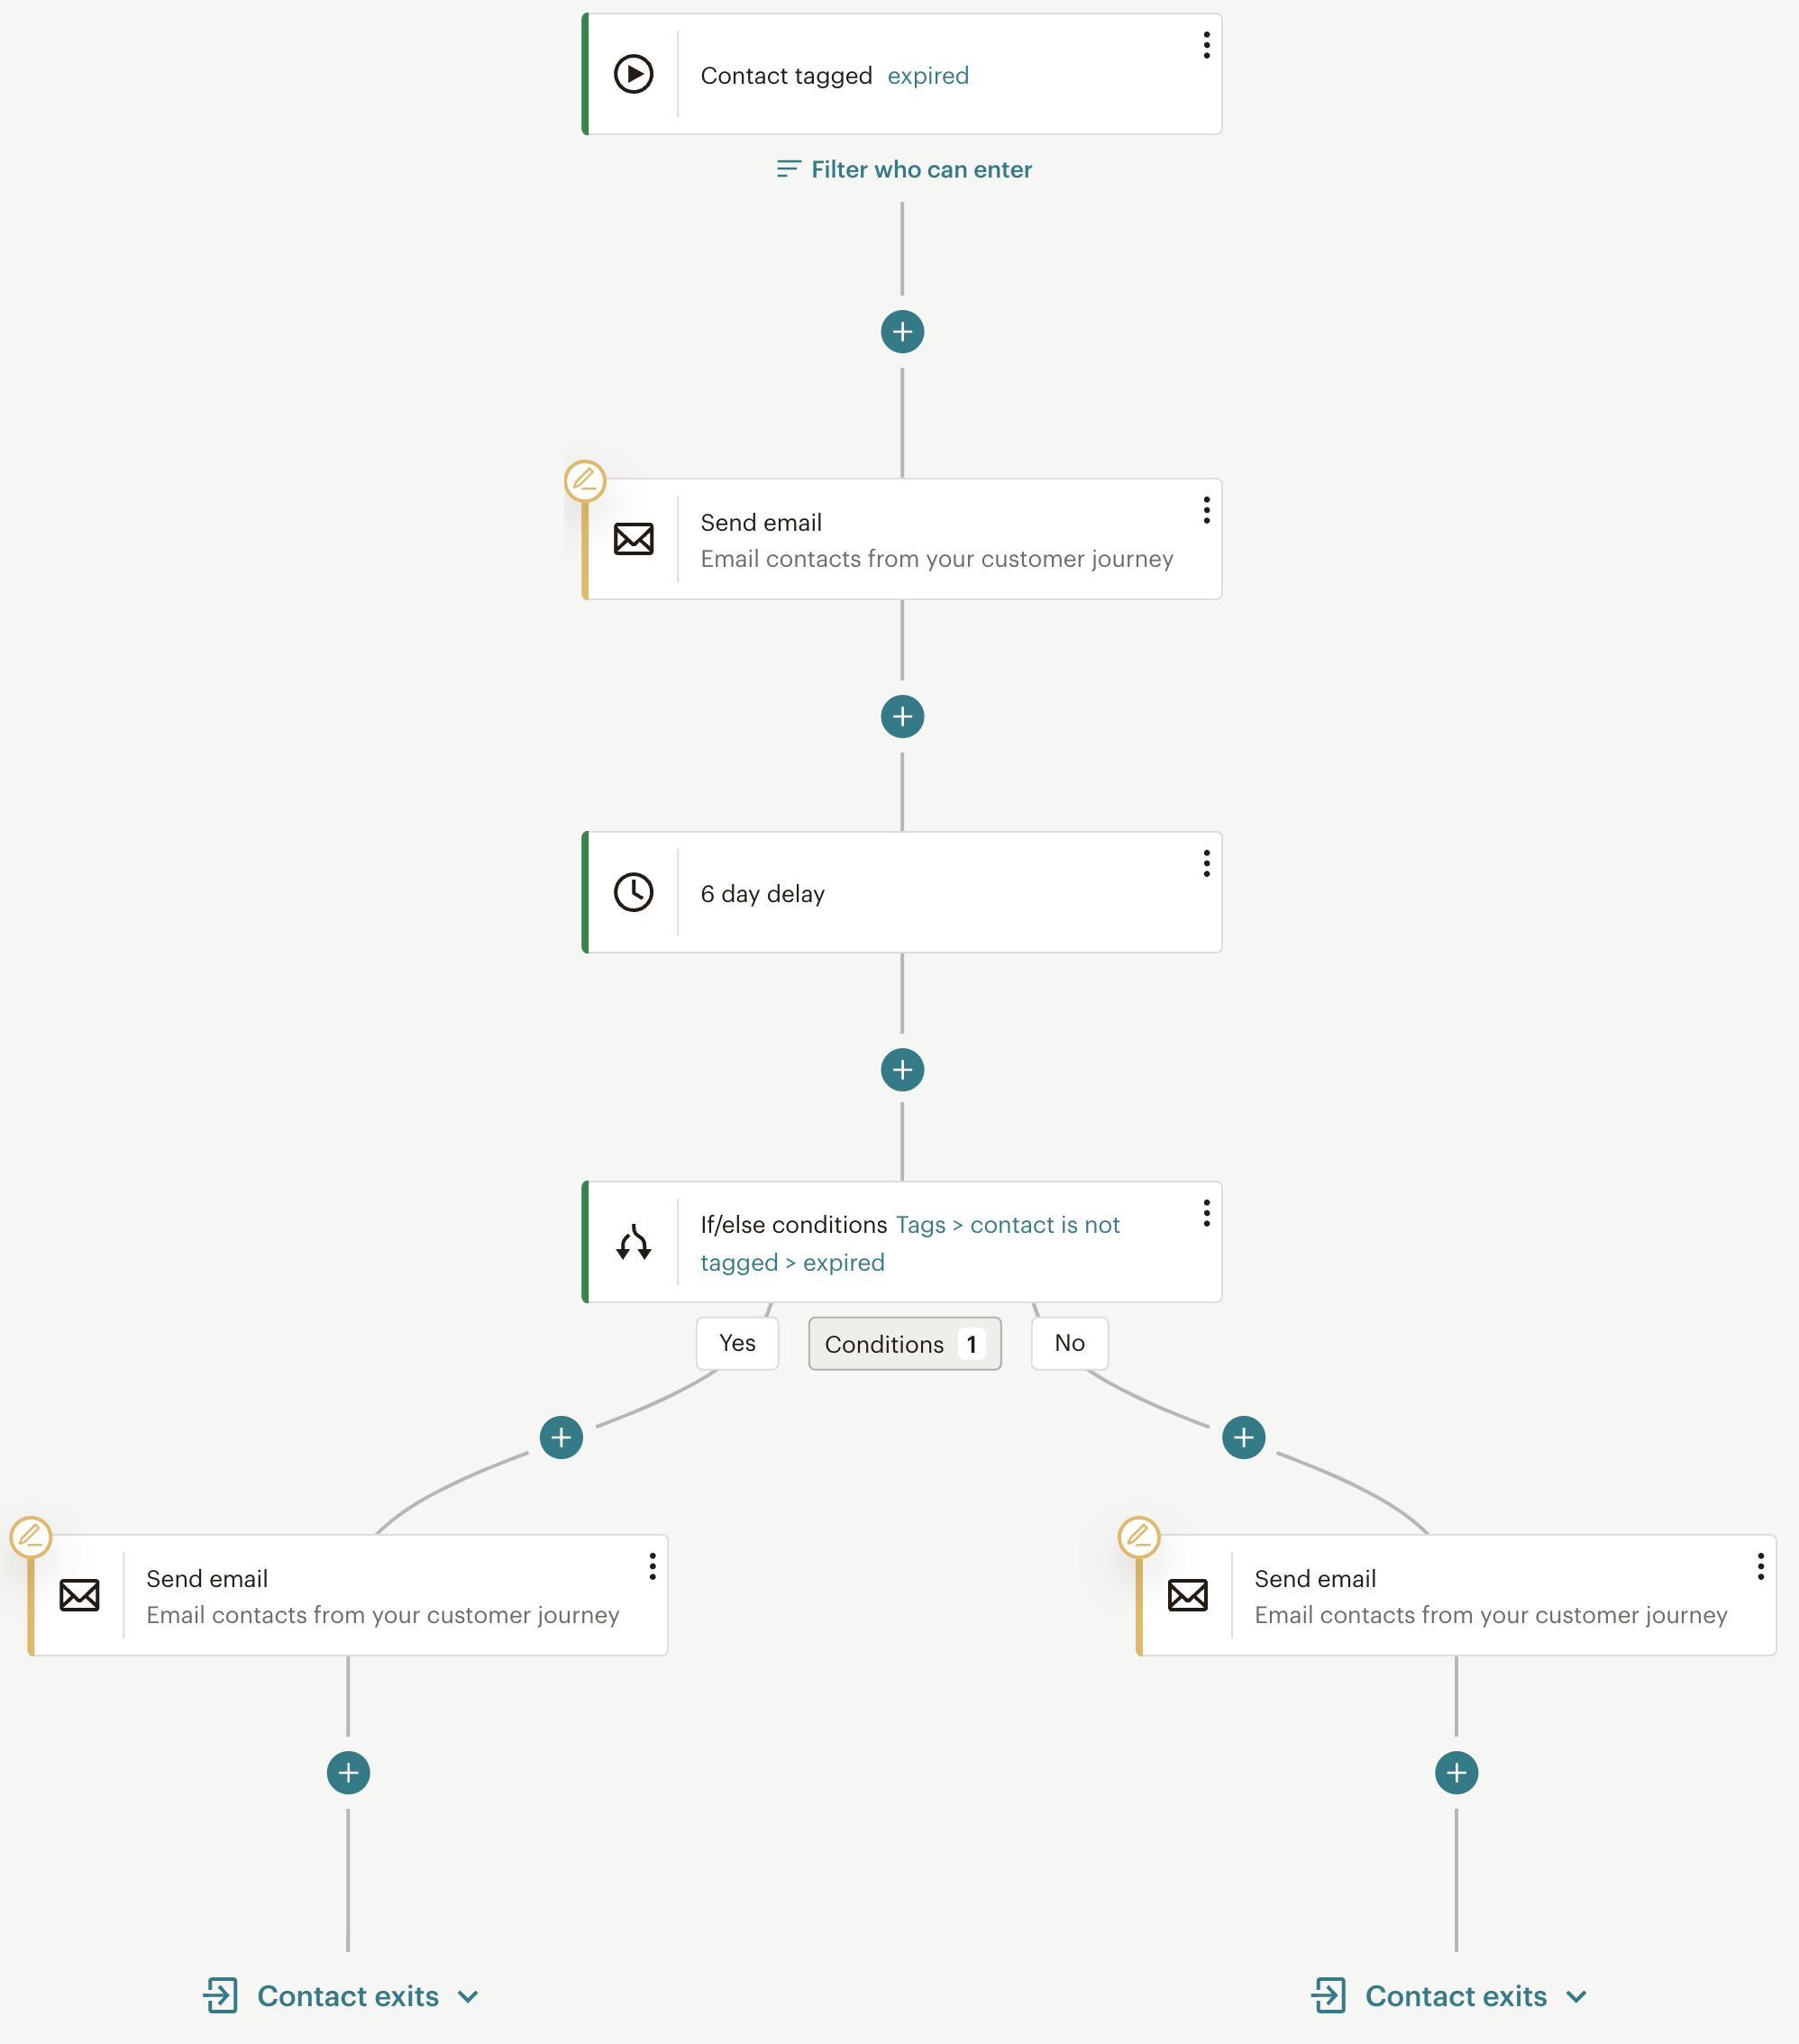The width and height of the screenshot is (1799, 2044).
Task: Click the clock icon on the 6 day delay step
Action: [x=633, y=892]
